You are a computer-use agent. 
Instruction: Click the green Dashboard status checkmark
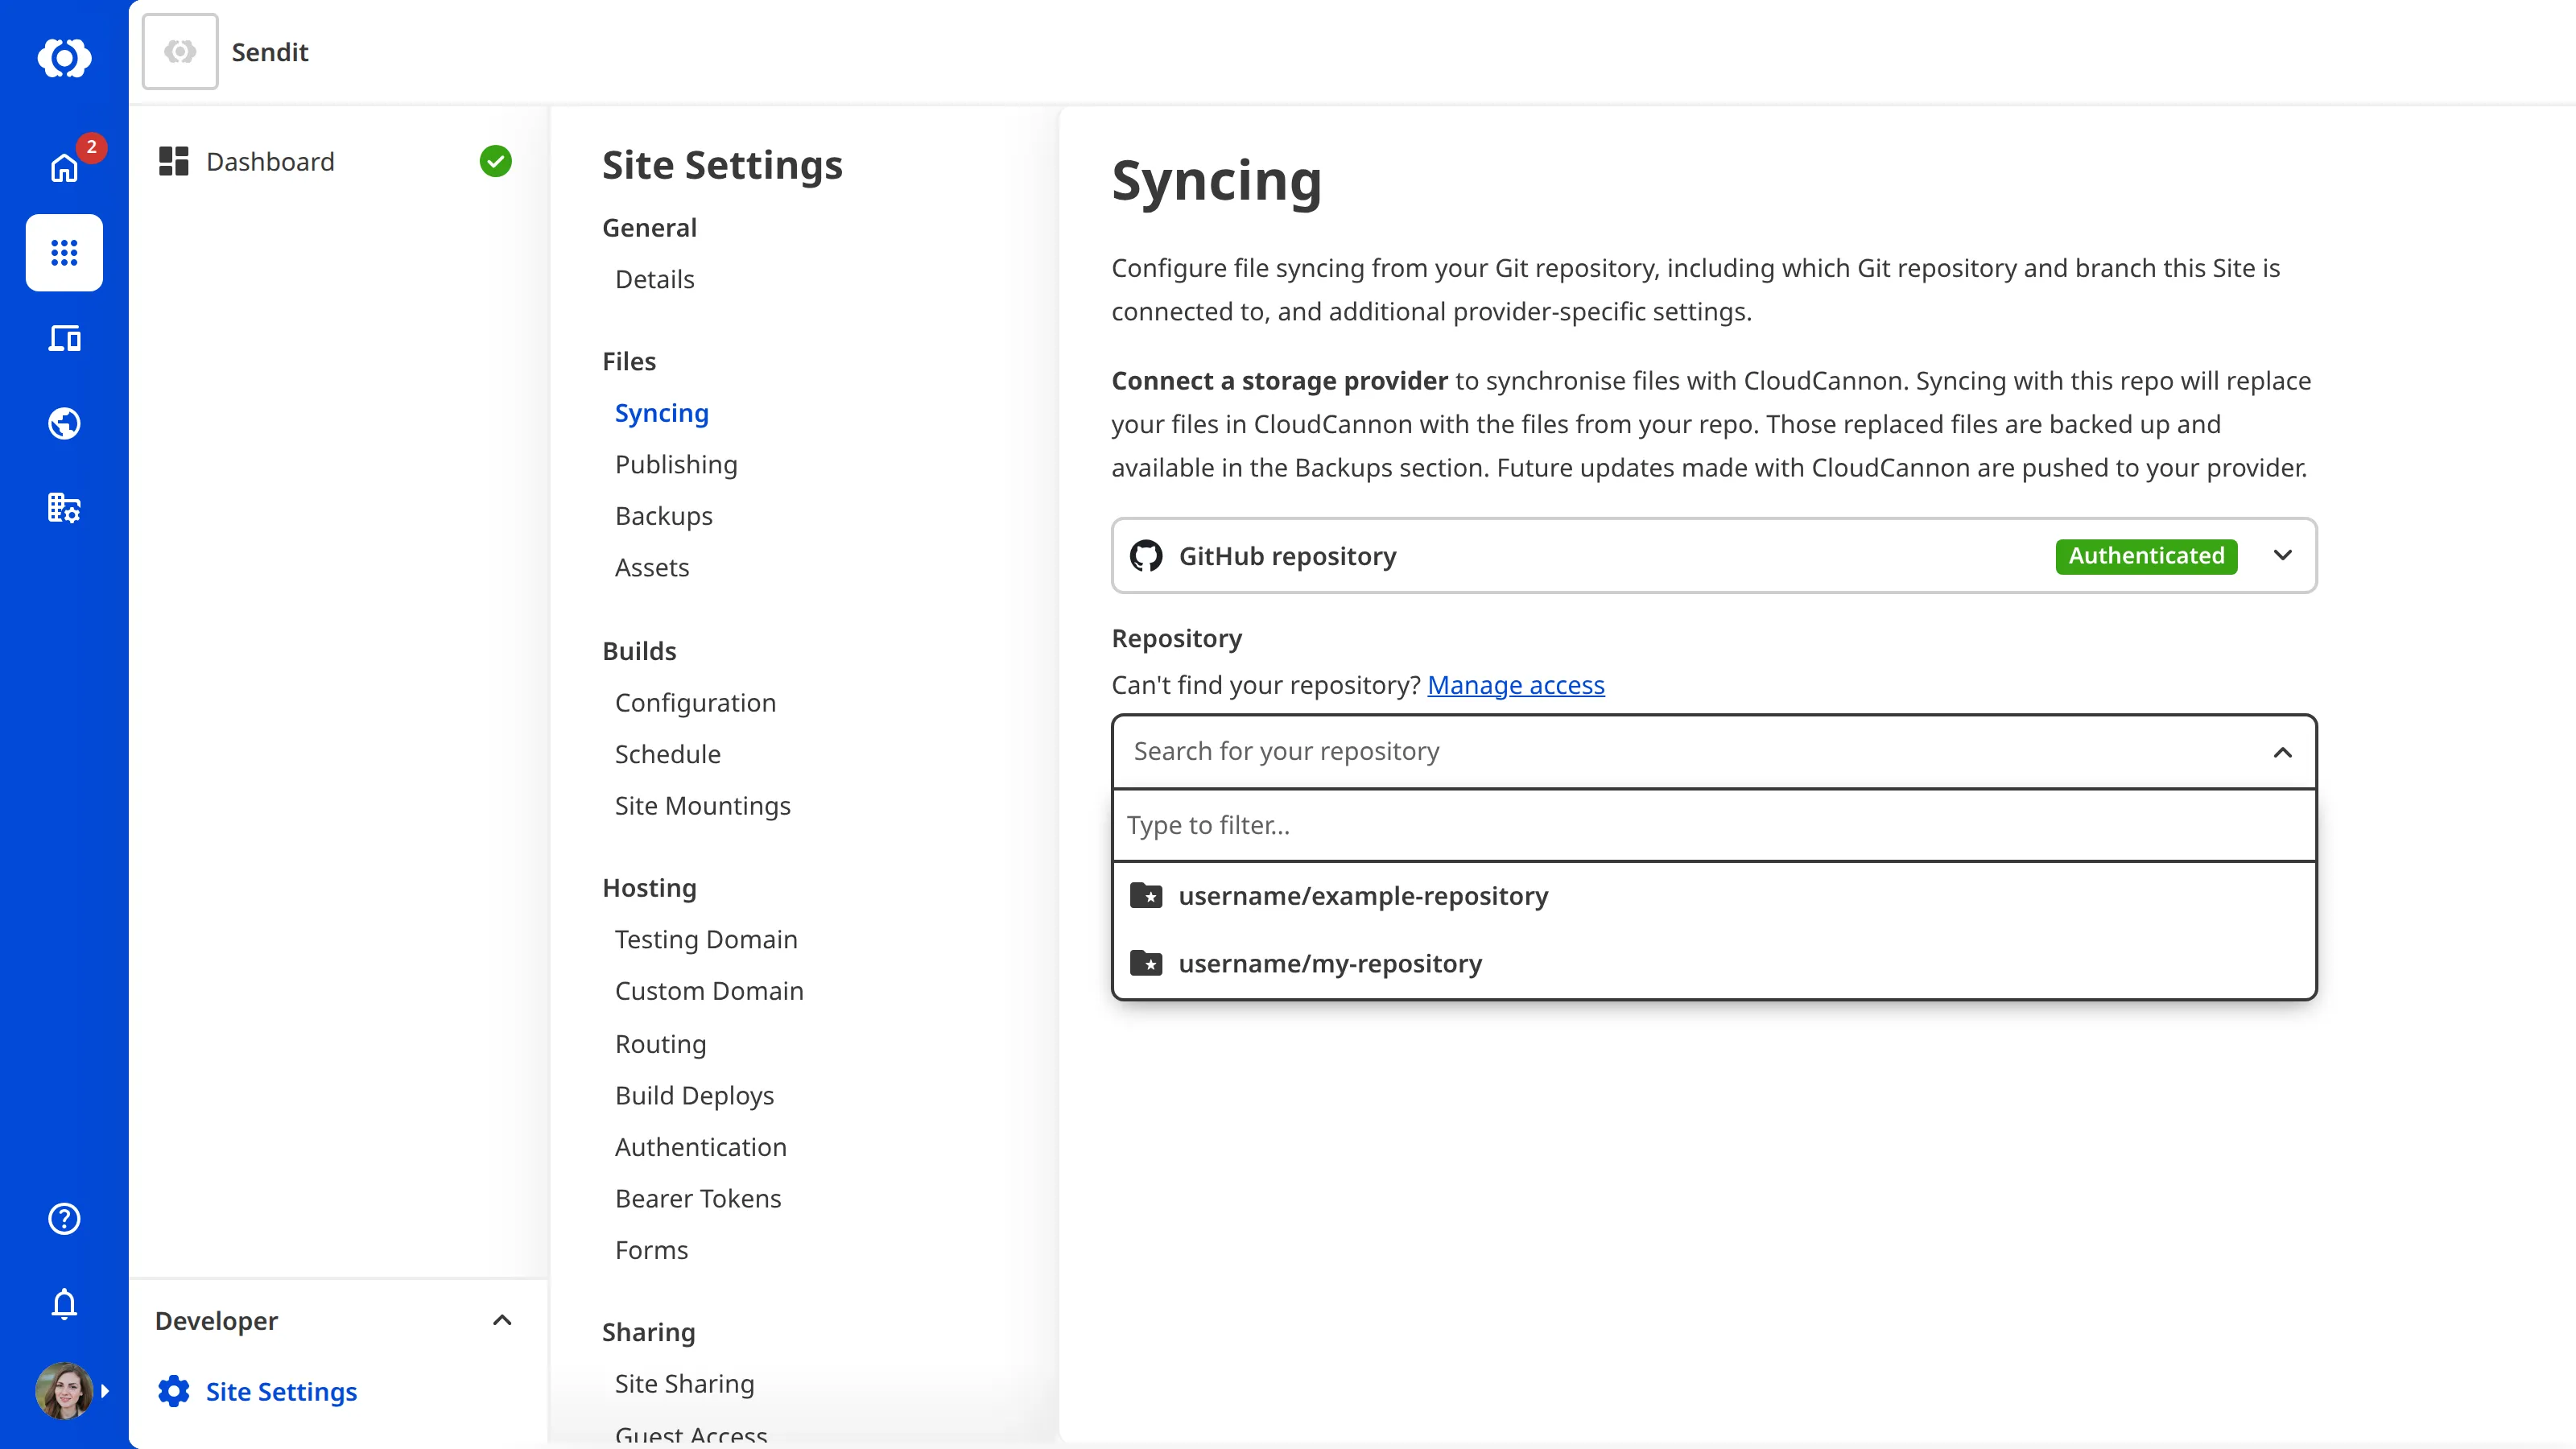click(495, 161)
